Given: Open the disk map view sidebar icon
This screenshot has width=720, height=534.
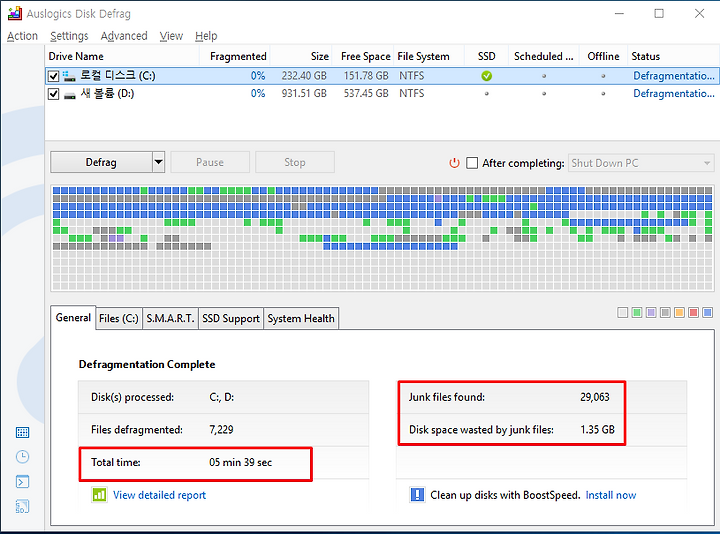Looking at the screenshot, I should pyautogui.click(x=22, y=432).
